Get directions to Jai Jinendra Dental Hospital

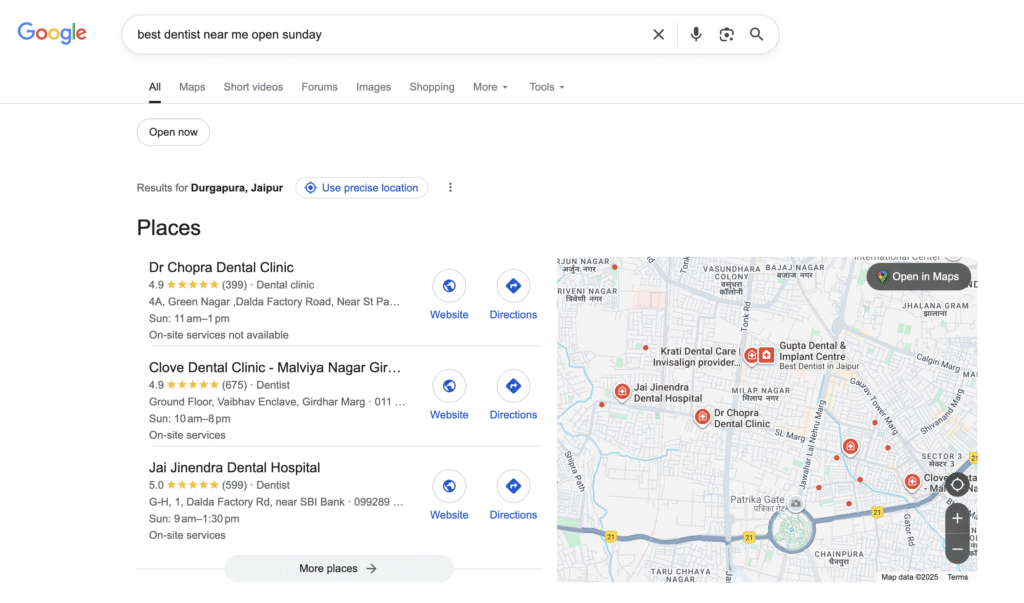coord(513,487)
